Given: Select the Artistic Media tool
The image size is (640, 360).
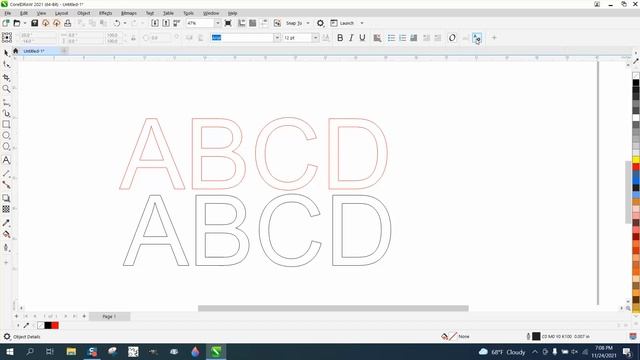Looking at the screenshot, I should [x=6, y=113].
